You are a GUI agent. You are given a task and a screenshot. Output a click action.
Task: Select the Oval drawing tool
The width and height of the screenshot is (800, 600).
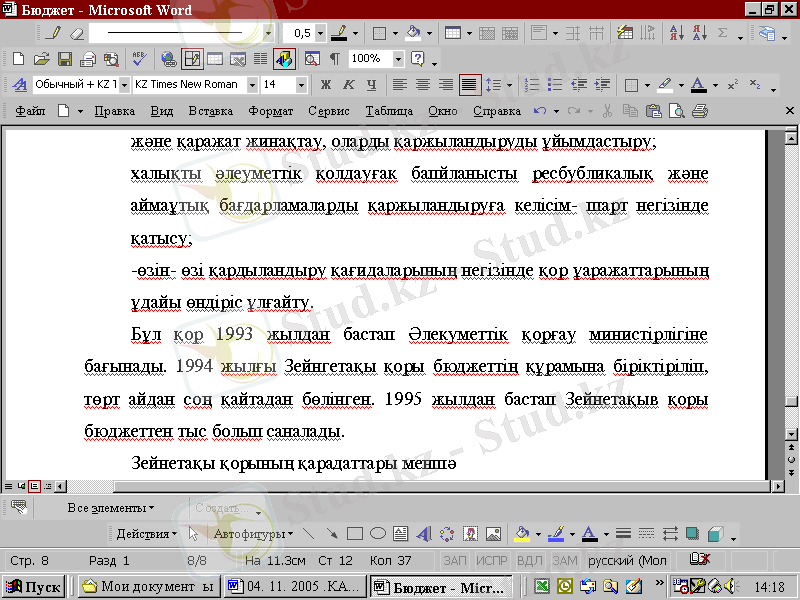click(378, 533)
